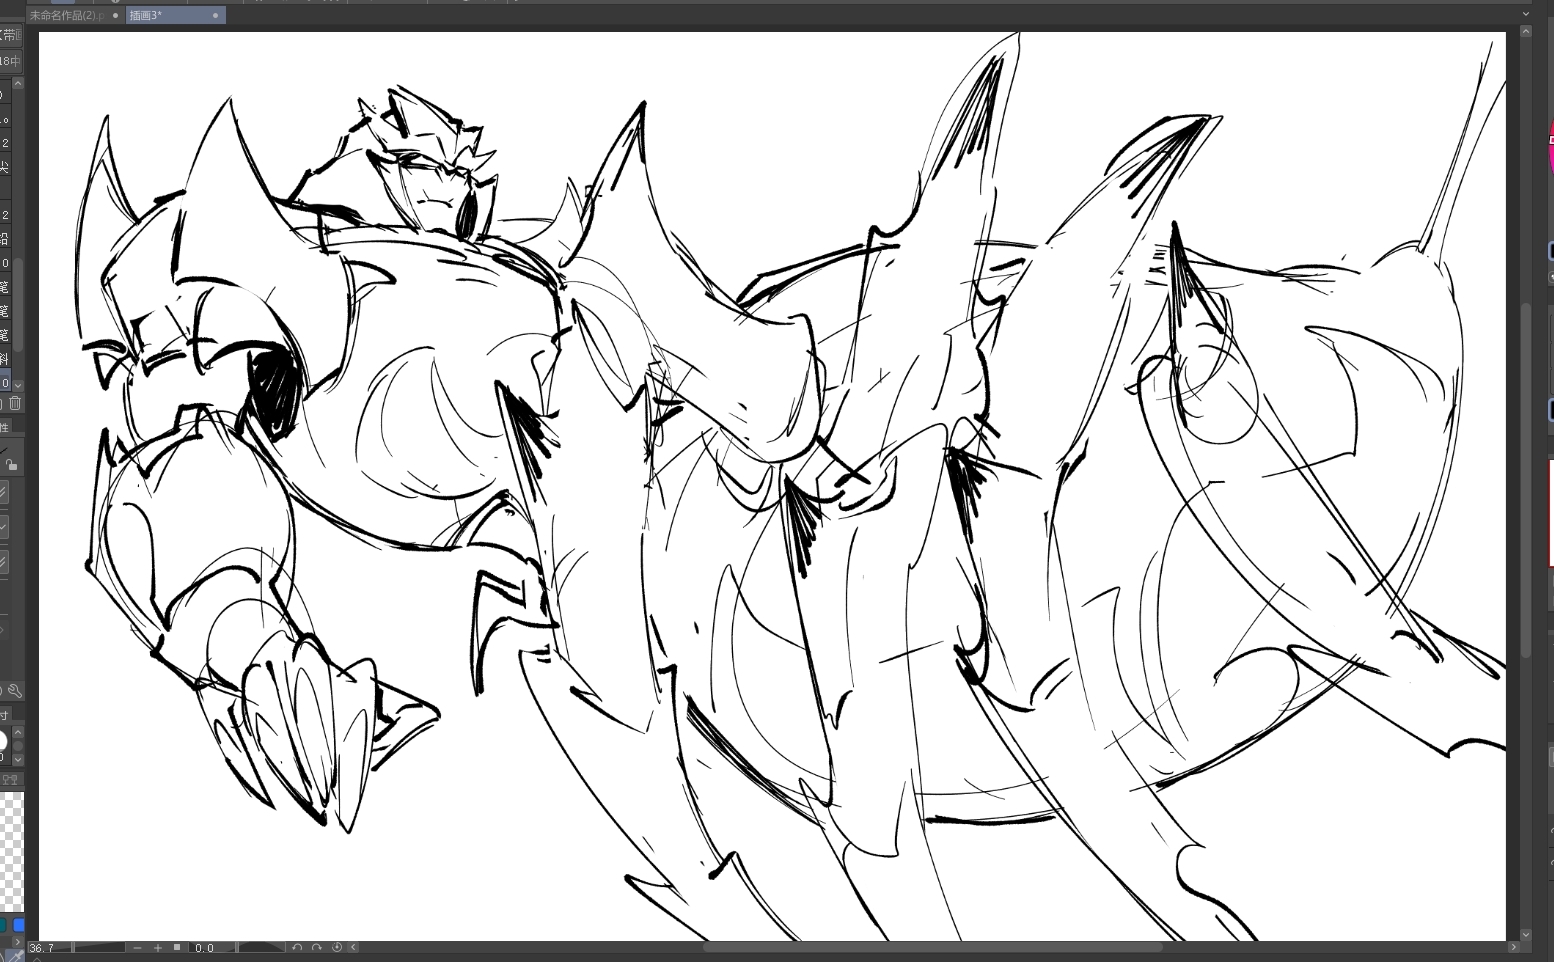Click the canvas horizontal scrollbar
The height and width of the screenshot is (962, 1554).
click(x=930, y=947)
